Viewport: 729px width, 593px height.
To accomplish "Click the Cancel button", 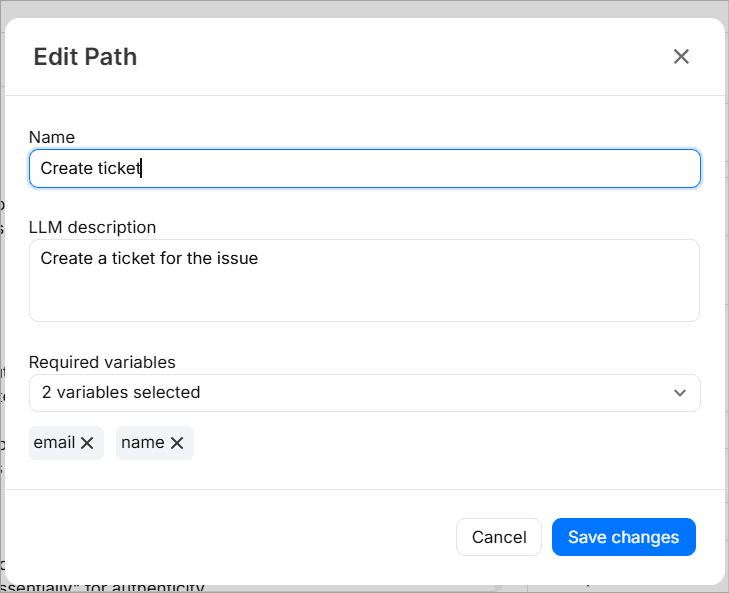I will tap(499, 537).
